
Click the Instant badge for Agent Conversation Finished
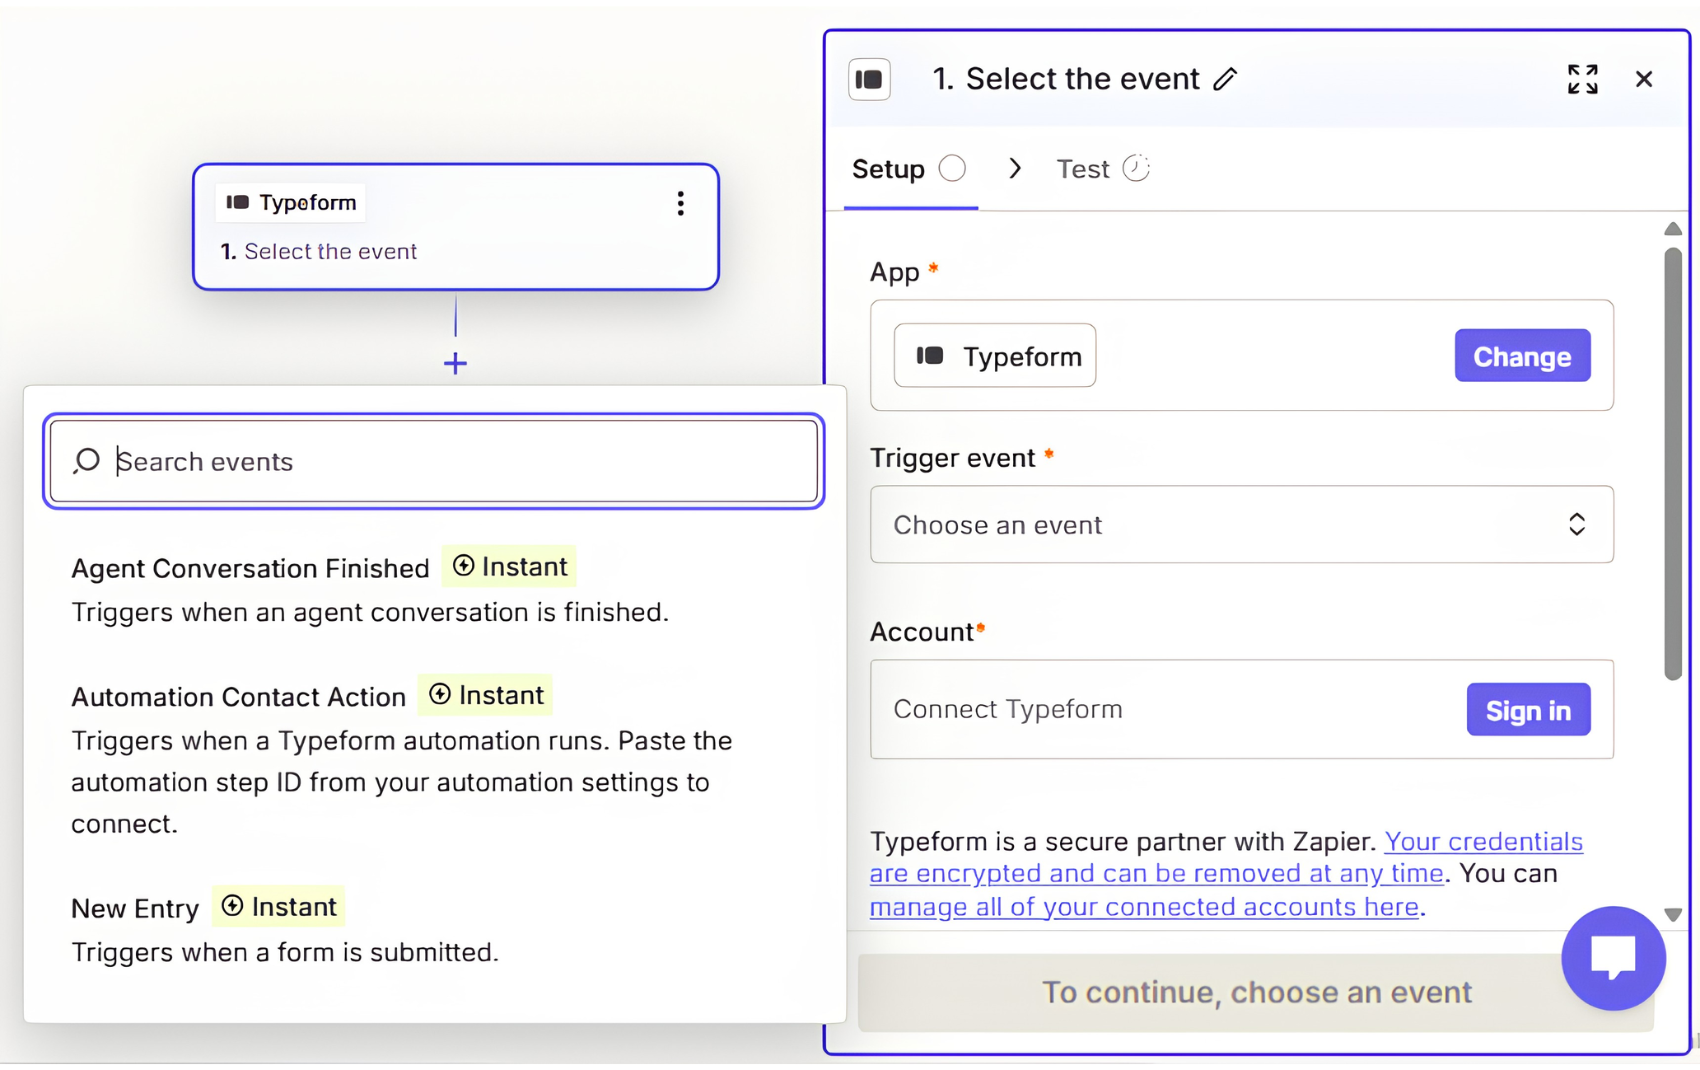[509, 566]
